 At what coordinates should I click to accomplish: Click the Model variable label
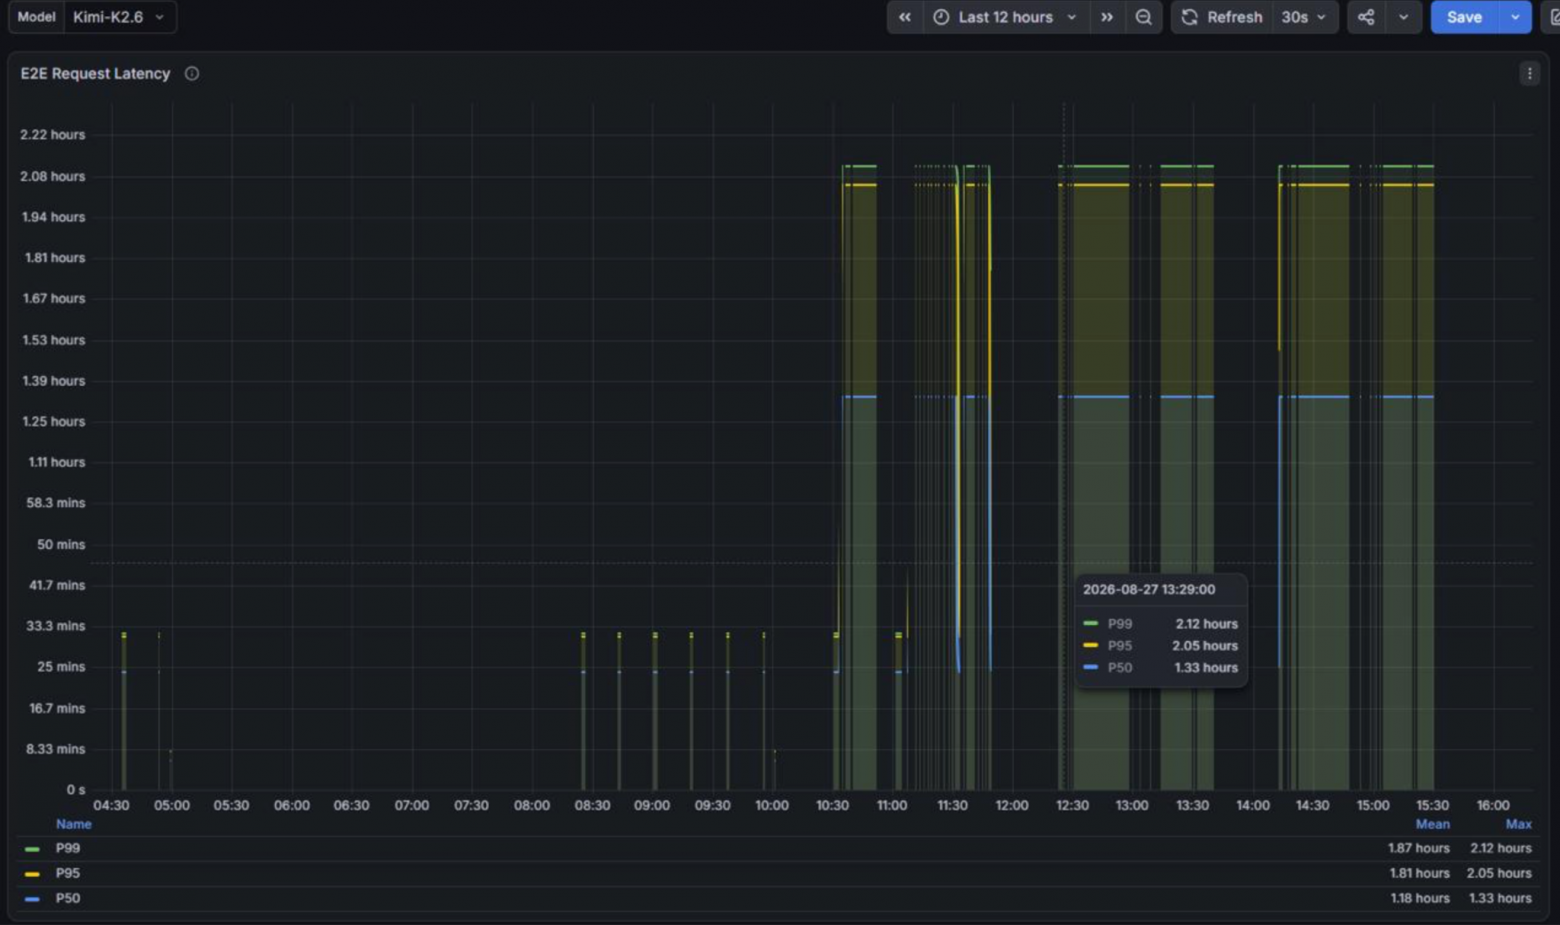coord(36,17)
